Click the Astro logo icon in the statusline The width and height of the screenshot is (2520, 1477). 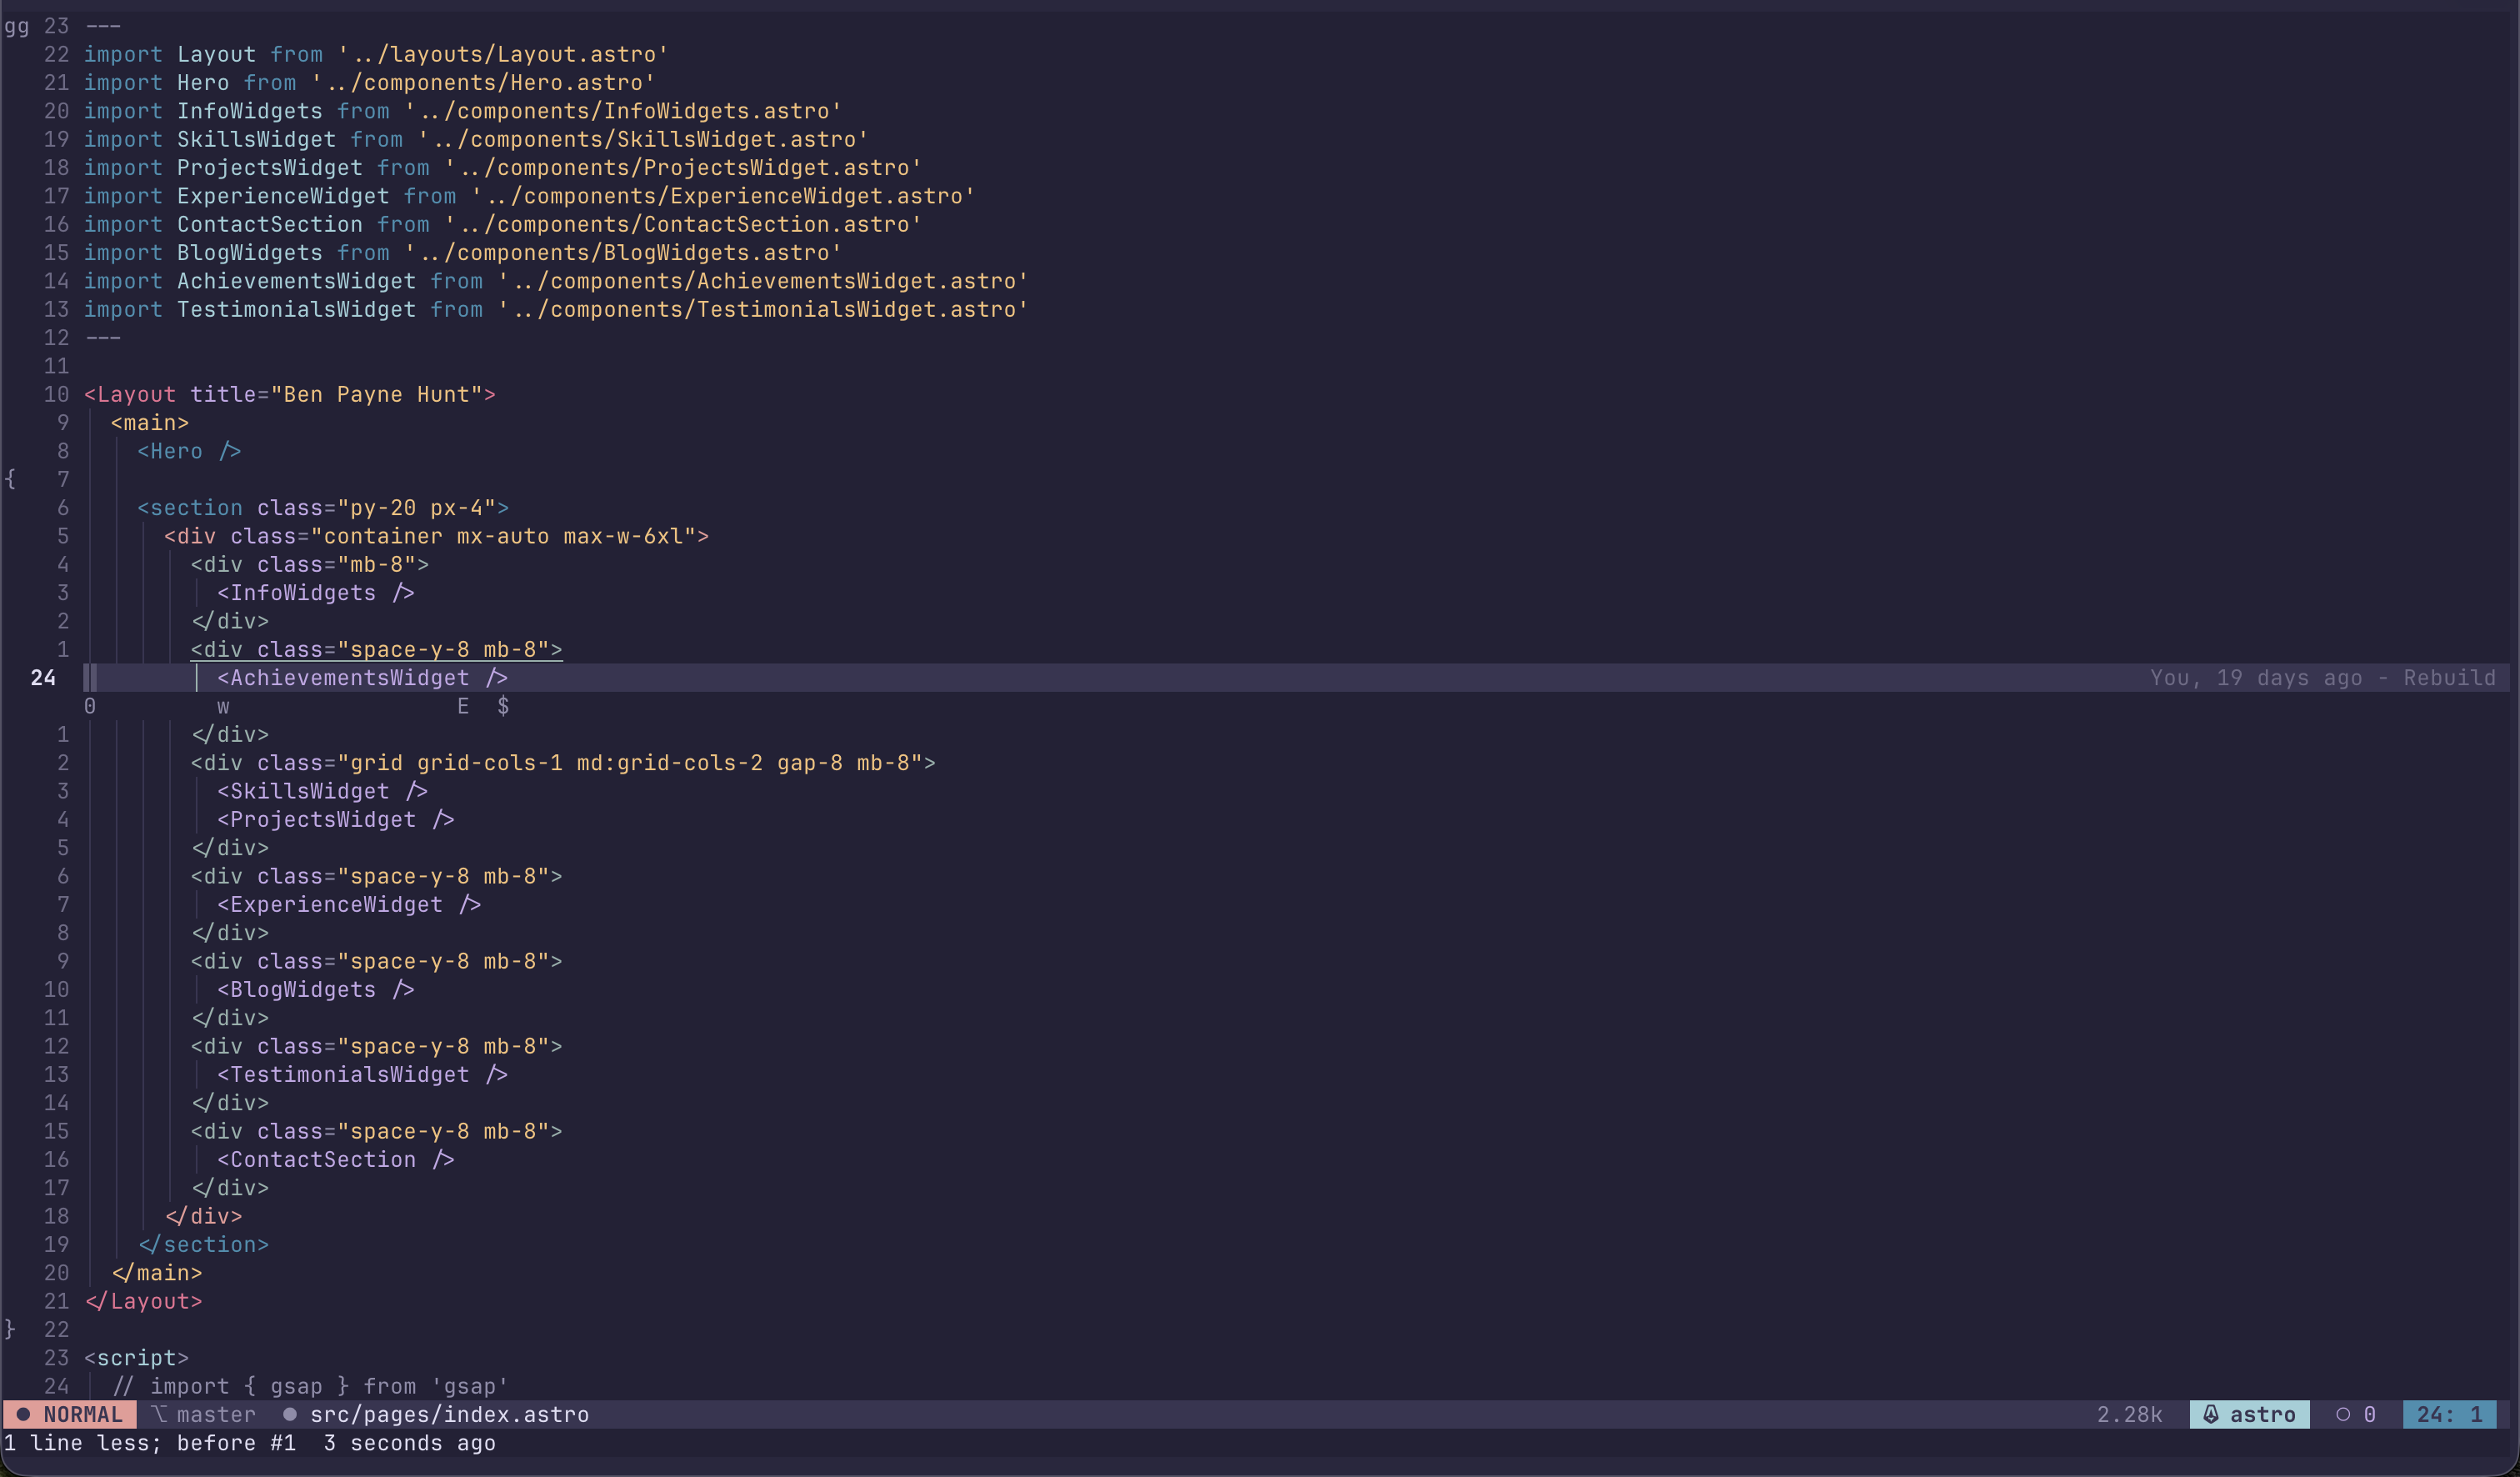click(x=2211, y=1414)
